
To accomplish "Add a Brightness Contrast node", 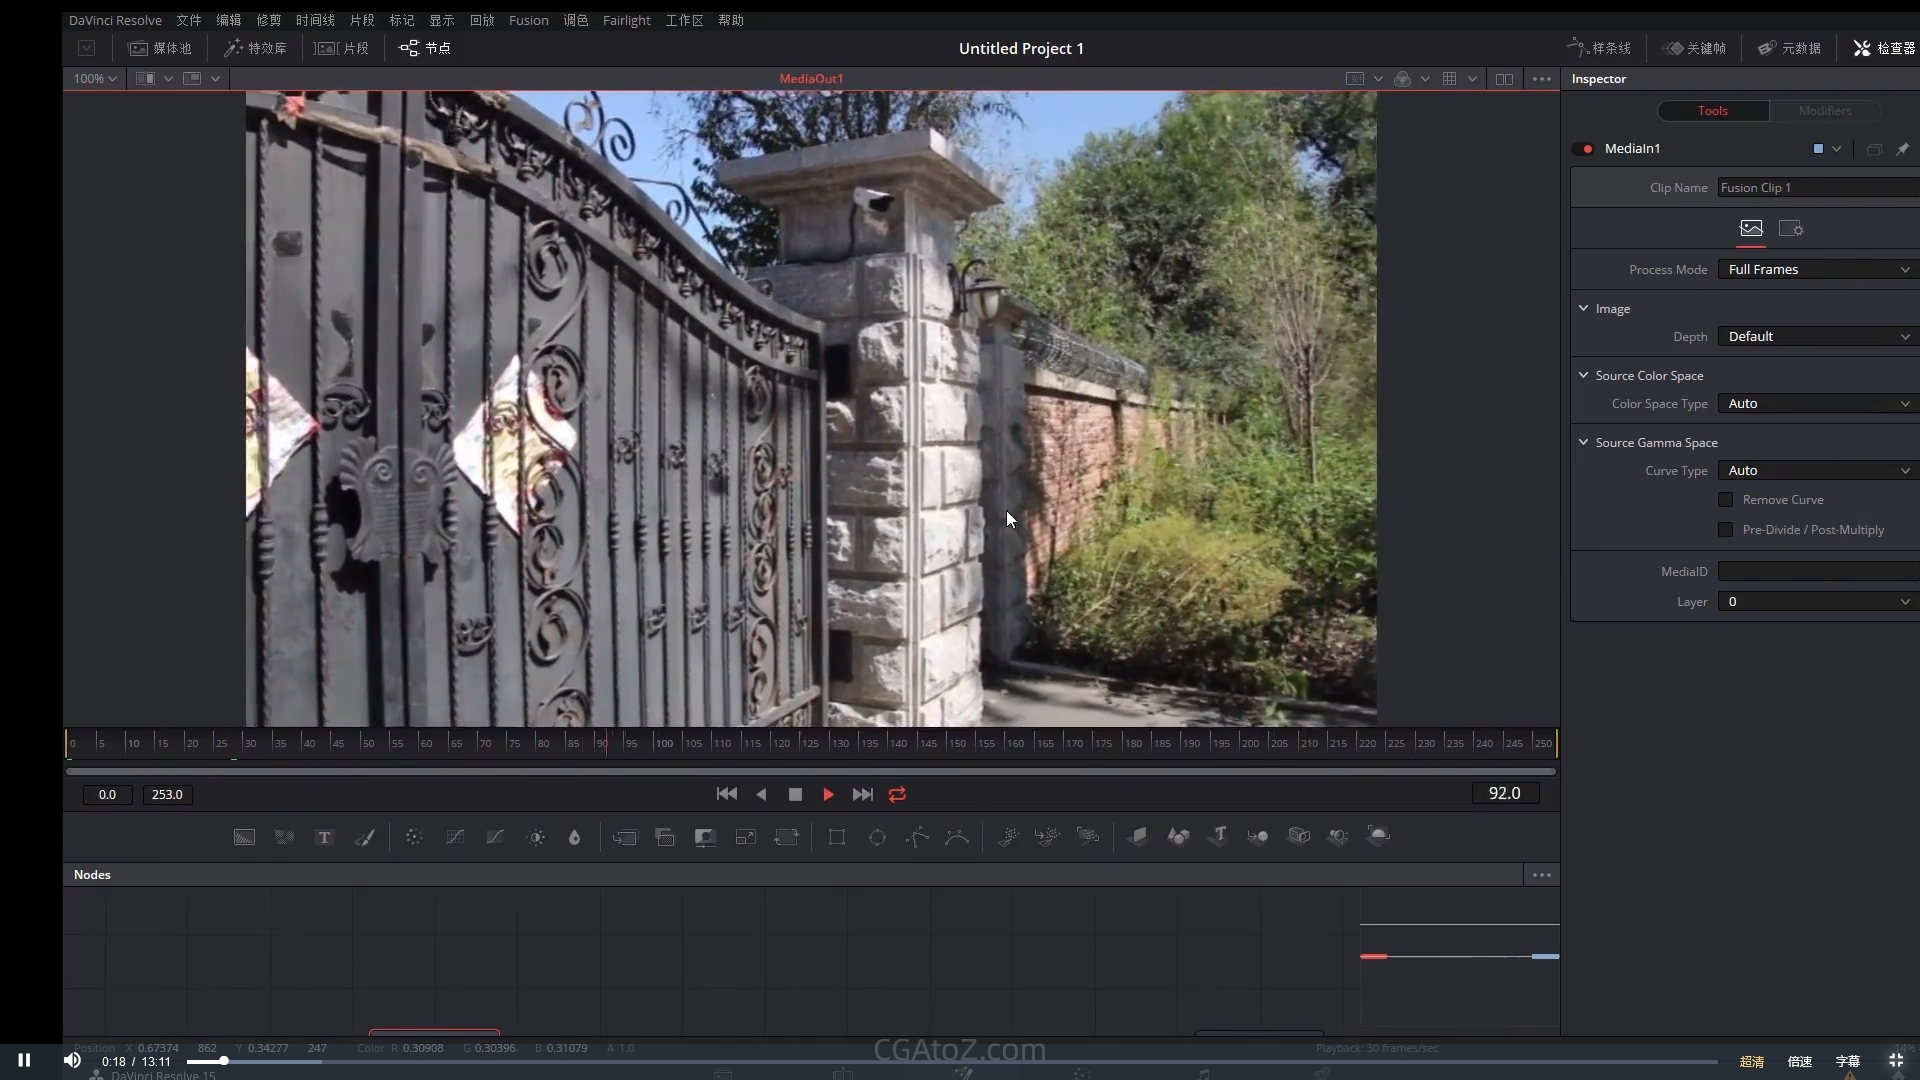I will tap(536, 837).
